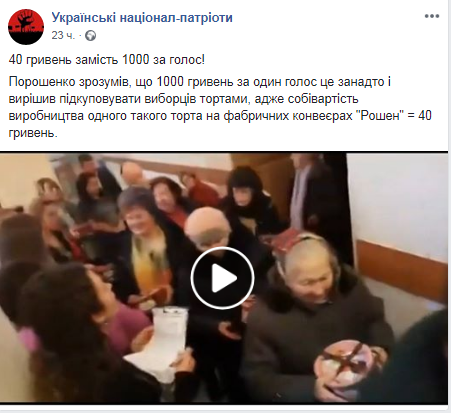Click the page's red hand avatar
This screenshot has height=413, width=451.
pyautogui.click(x=26, y=27)
